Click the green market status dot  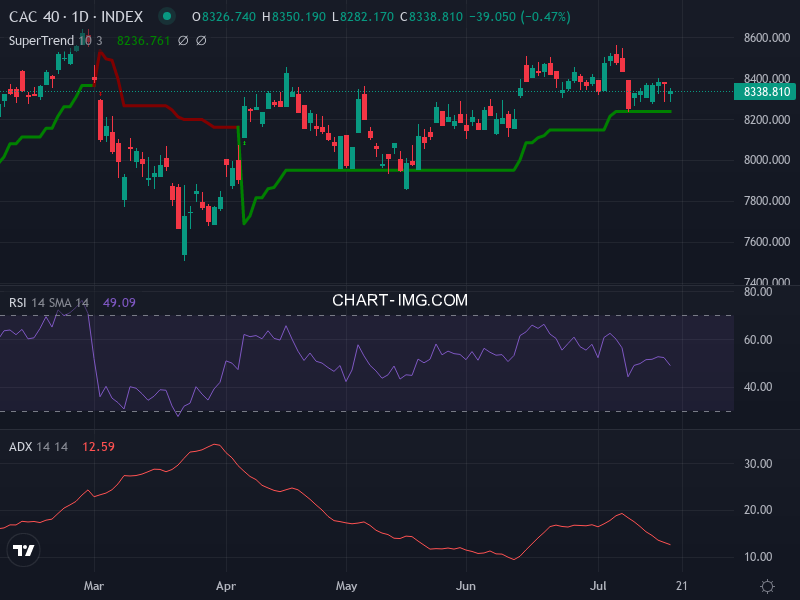coord(166,16)
